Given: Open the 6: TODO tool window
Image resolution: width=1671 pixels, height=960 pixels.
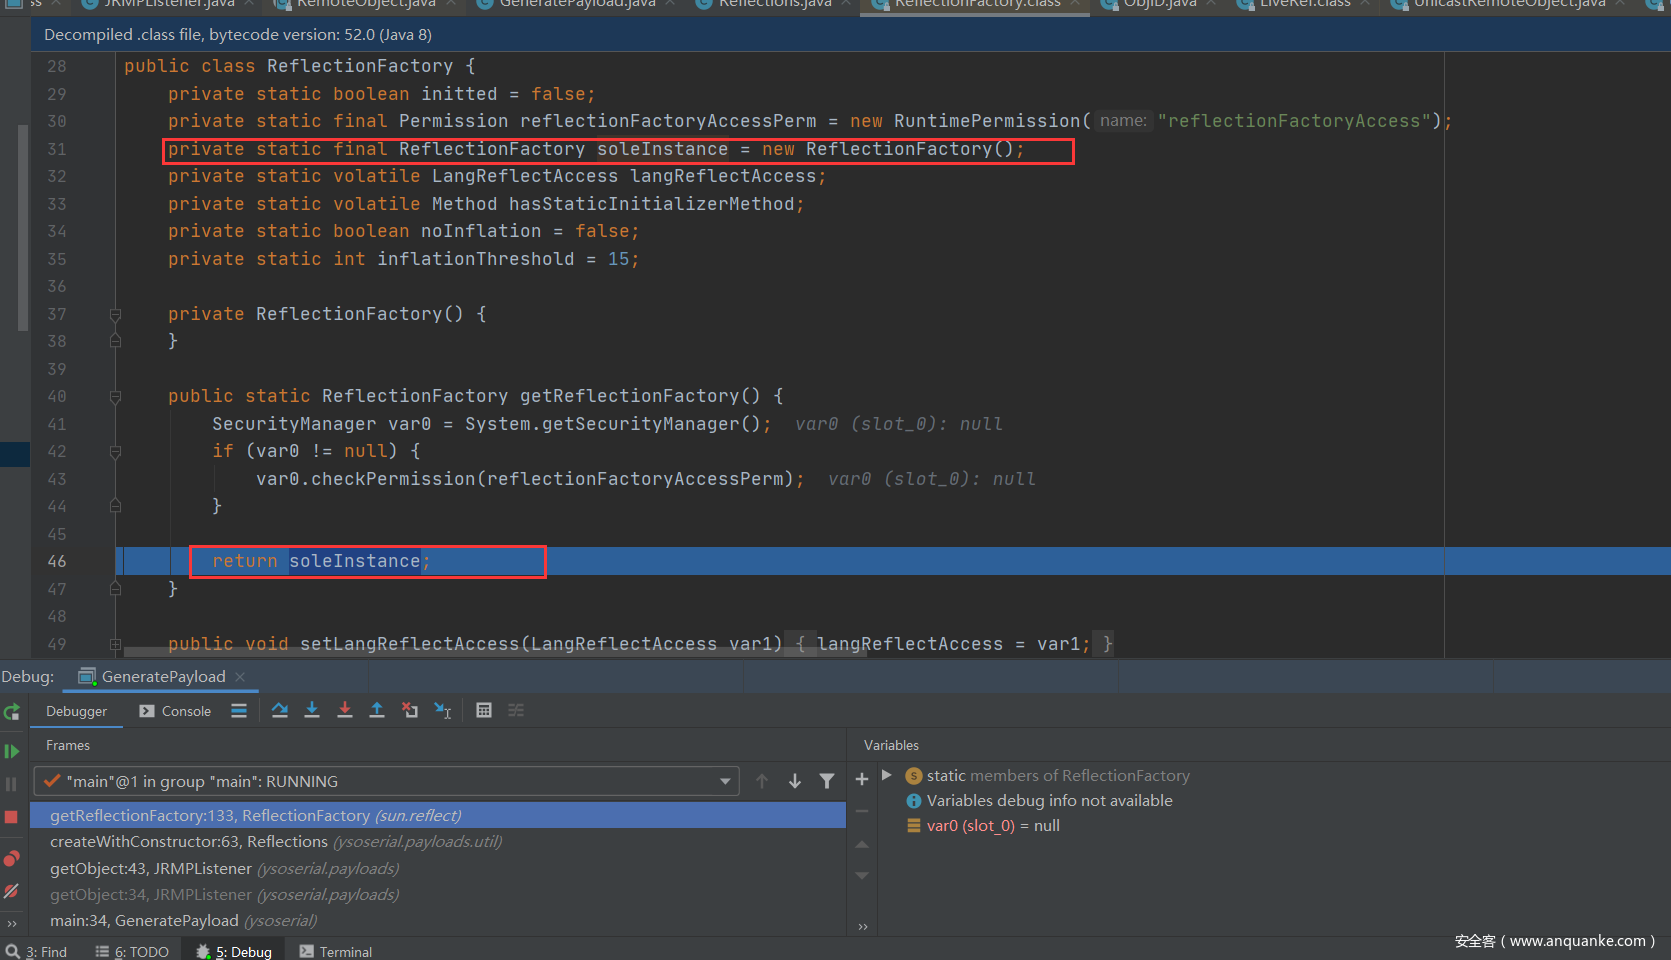Looking at the screenshot, I should [132, 951].
